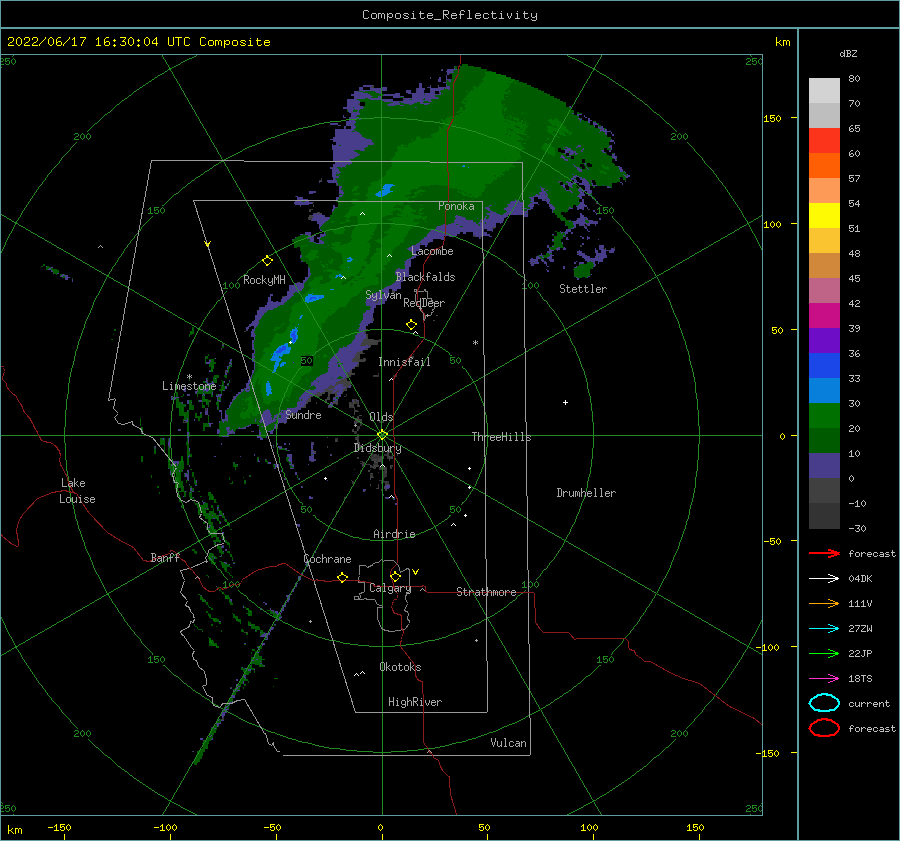Screen dimensions: 900x841
Task: Click the yellow V marker right of Calgary diamond
Action: click(x=416, y=572)
